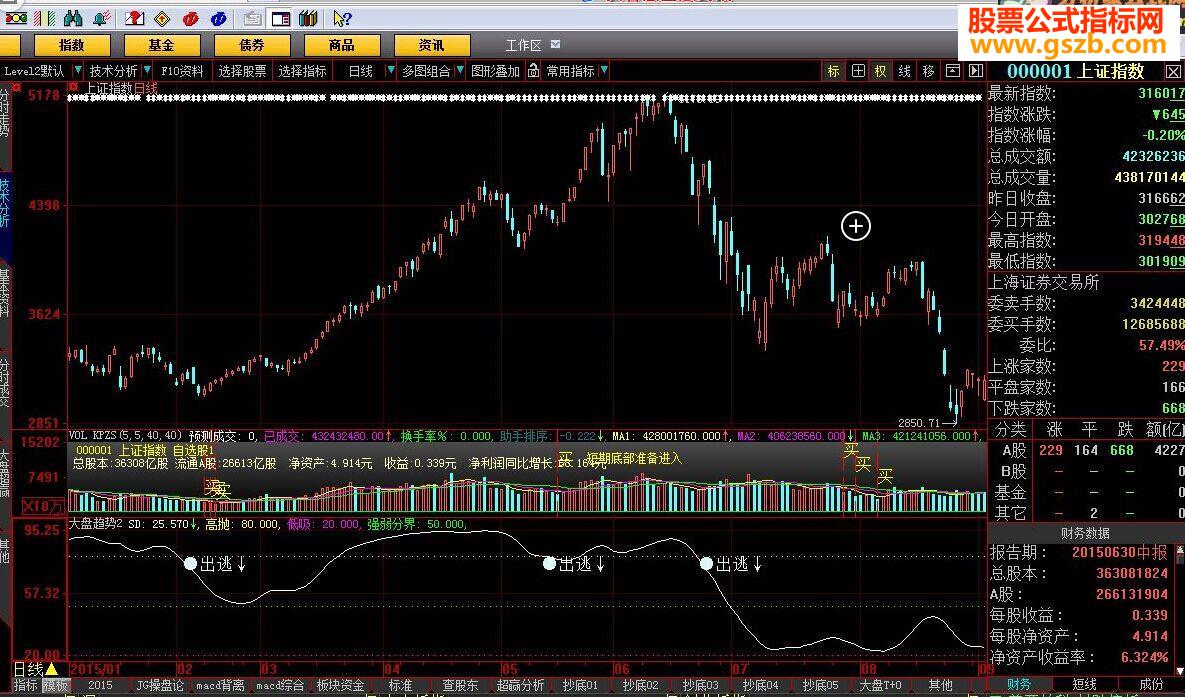The image size is (1185, 697).
Task: Click the red circular info icon
Action: click(x=190, y=18)
